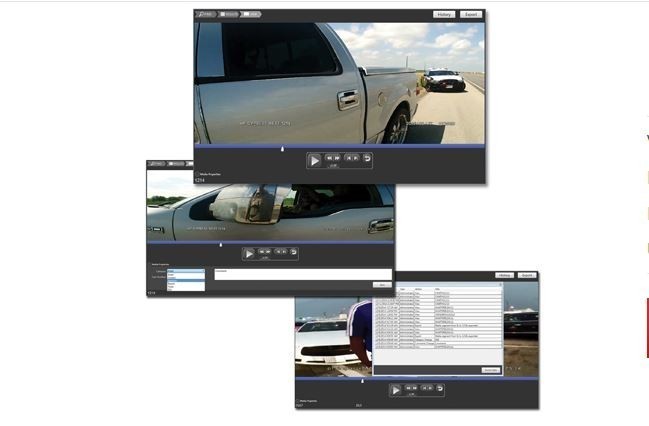Viewport: 649px width, 426px height.
Task: Step forward one frame in bottom player
Action: click(430, 388)
